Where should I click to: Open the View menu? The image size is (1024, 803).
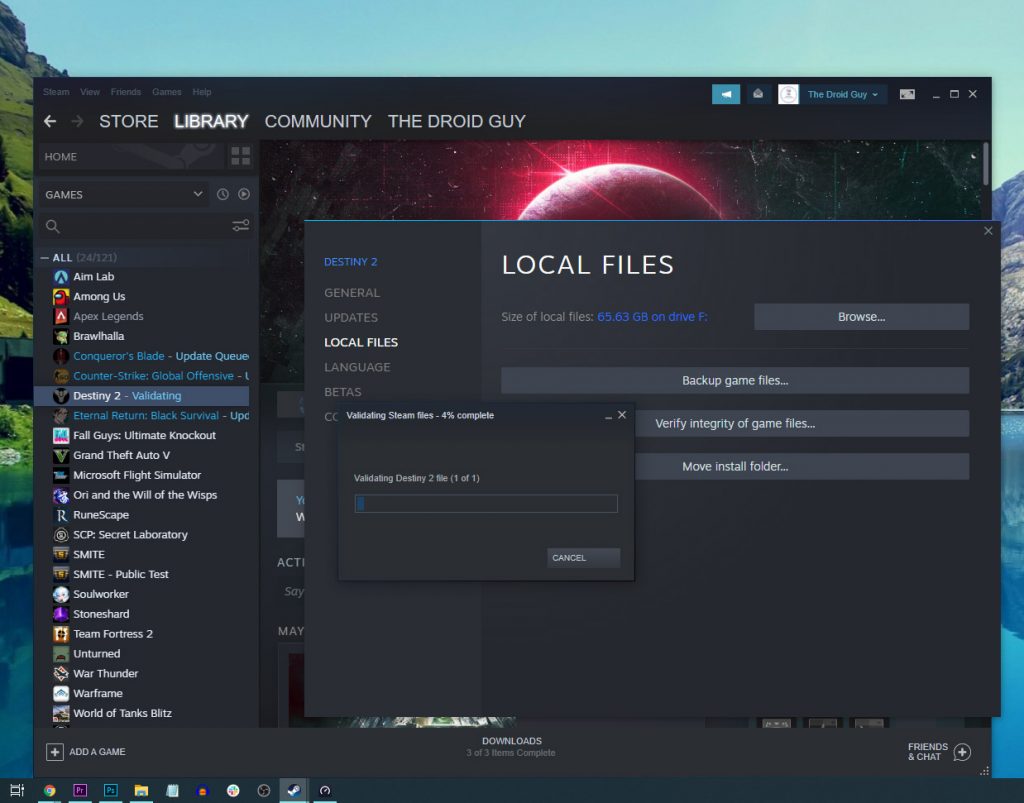point(90,92)
